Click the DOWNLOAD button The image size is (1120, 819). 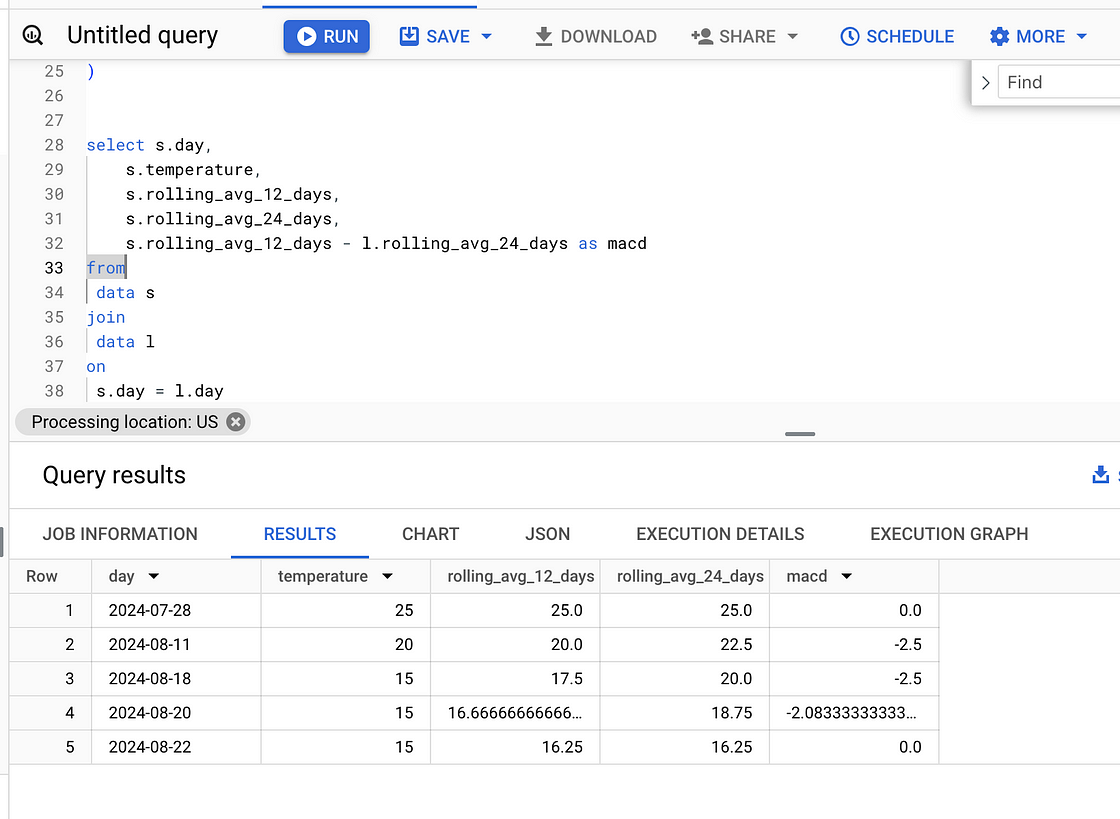[x=595, y=36]
